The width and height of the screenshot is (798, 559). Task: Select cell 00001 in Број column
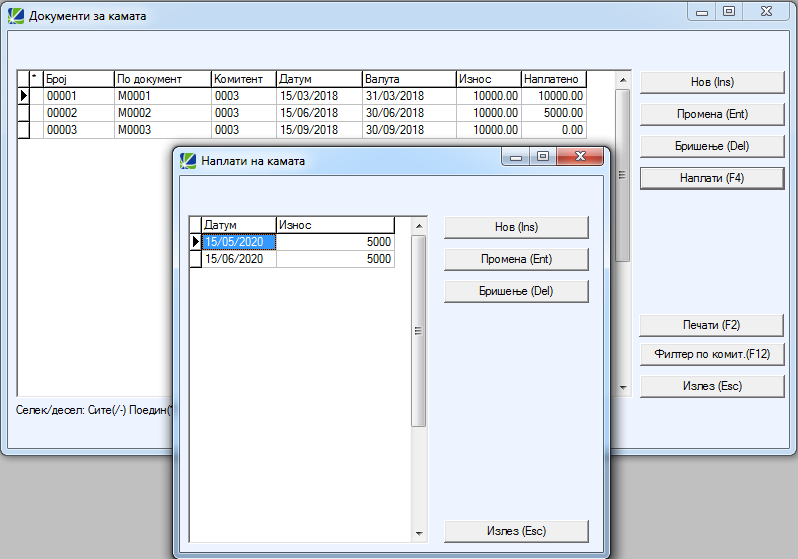(78, 96)
